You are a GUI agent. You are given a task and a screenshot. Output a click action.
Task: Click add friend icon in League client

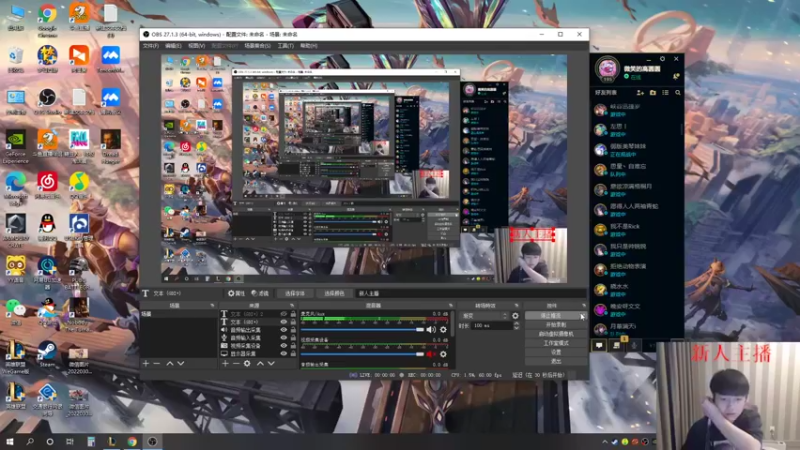(x=640, y=92)
